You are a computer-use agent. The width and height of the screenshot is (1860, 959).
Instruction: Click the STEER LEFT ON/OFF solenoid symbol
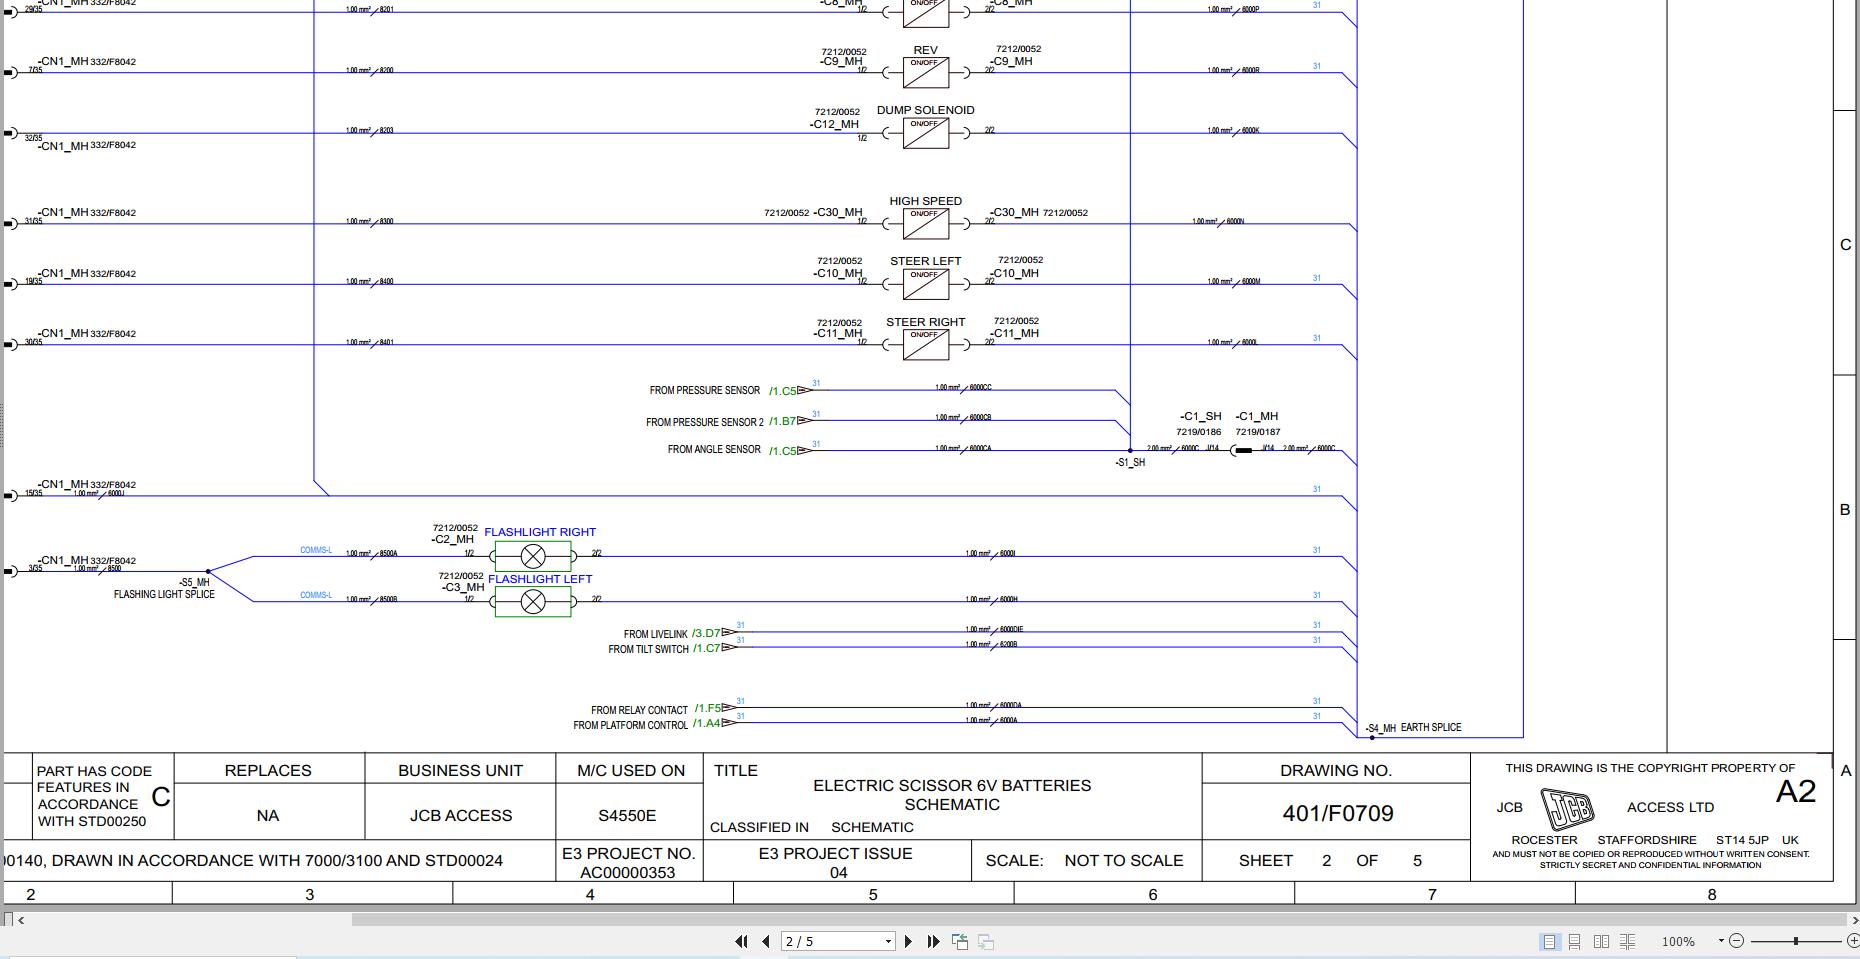tap(926, 284)
